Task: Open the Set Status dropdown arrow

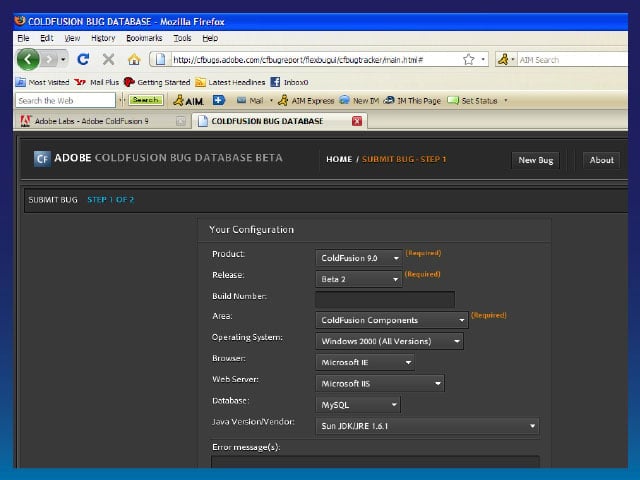Action: [506, 100]
